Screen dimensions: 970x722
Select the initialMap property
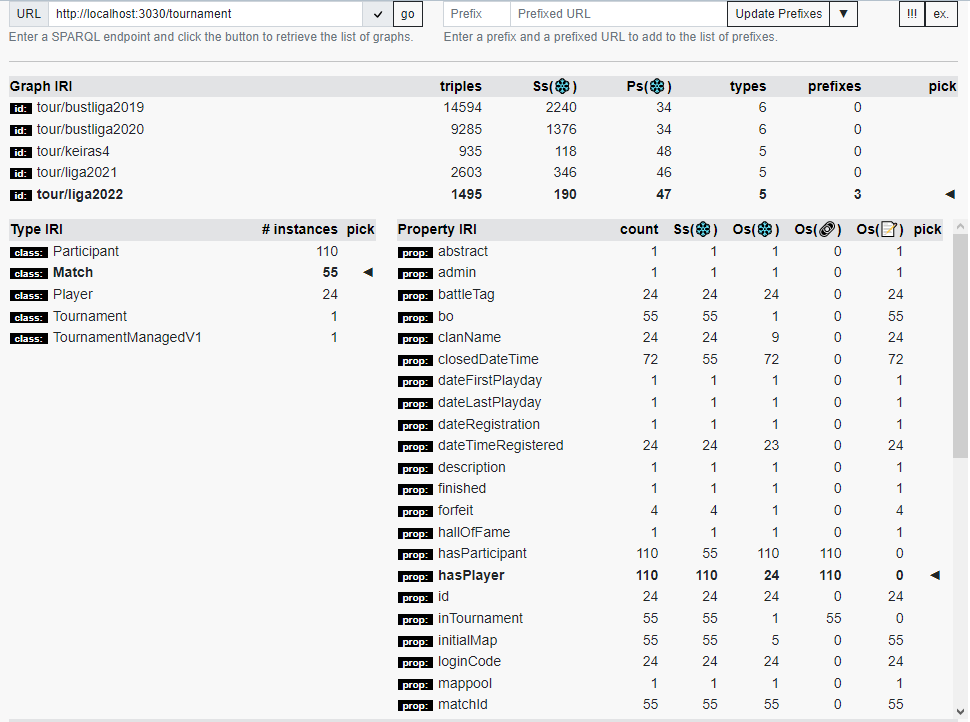[468, 640]
